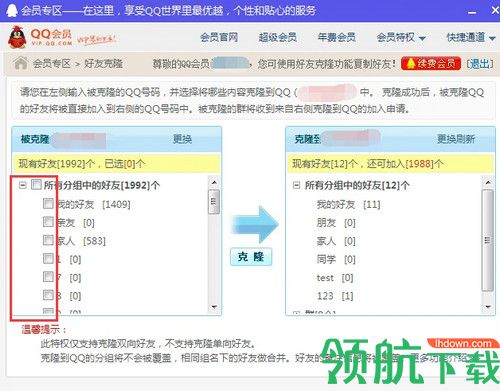Select 同学 [0] in target list
This screenshot has height=391, width=500.
click(336, 259)
